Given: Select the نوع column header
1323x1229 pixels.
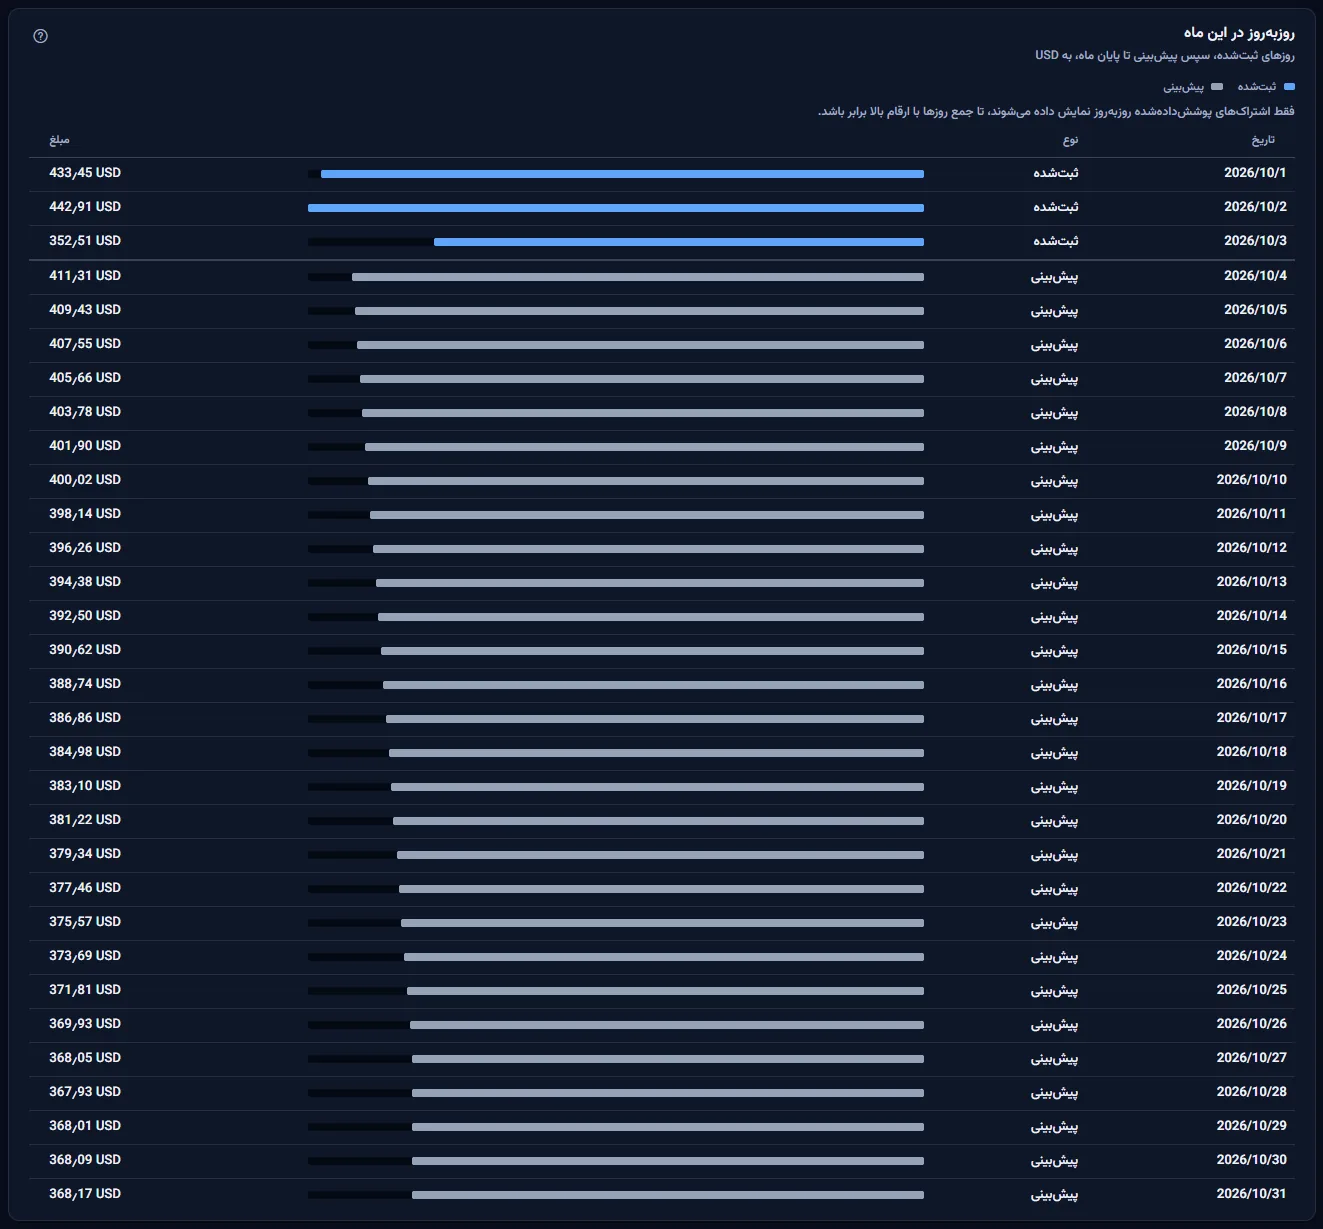Looking at the screenshot, I should click(x=1071, y=140).
